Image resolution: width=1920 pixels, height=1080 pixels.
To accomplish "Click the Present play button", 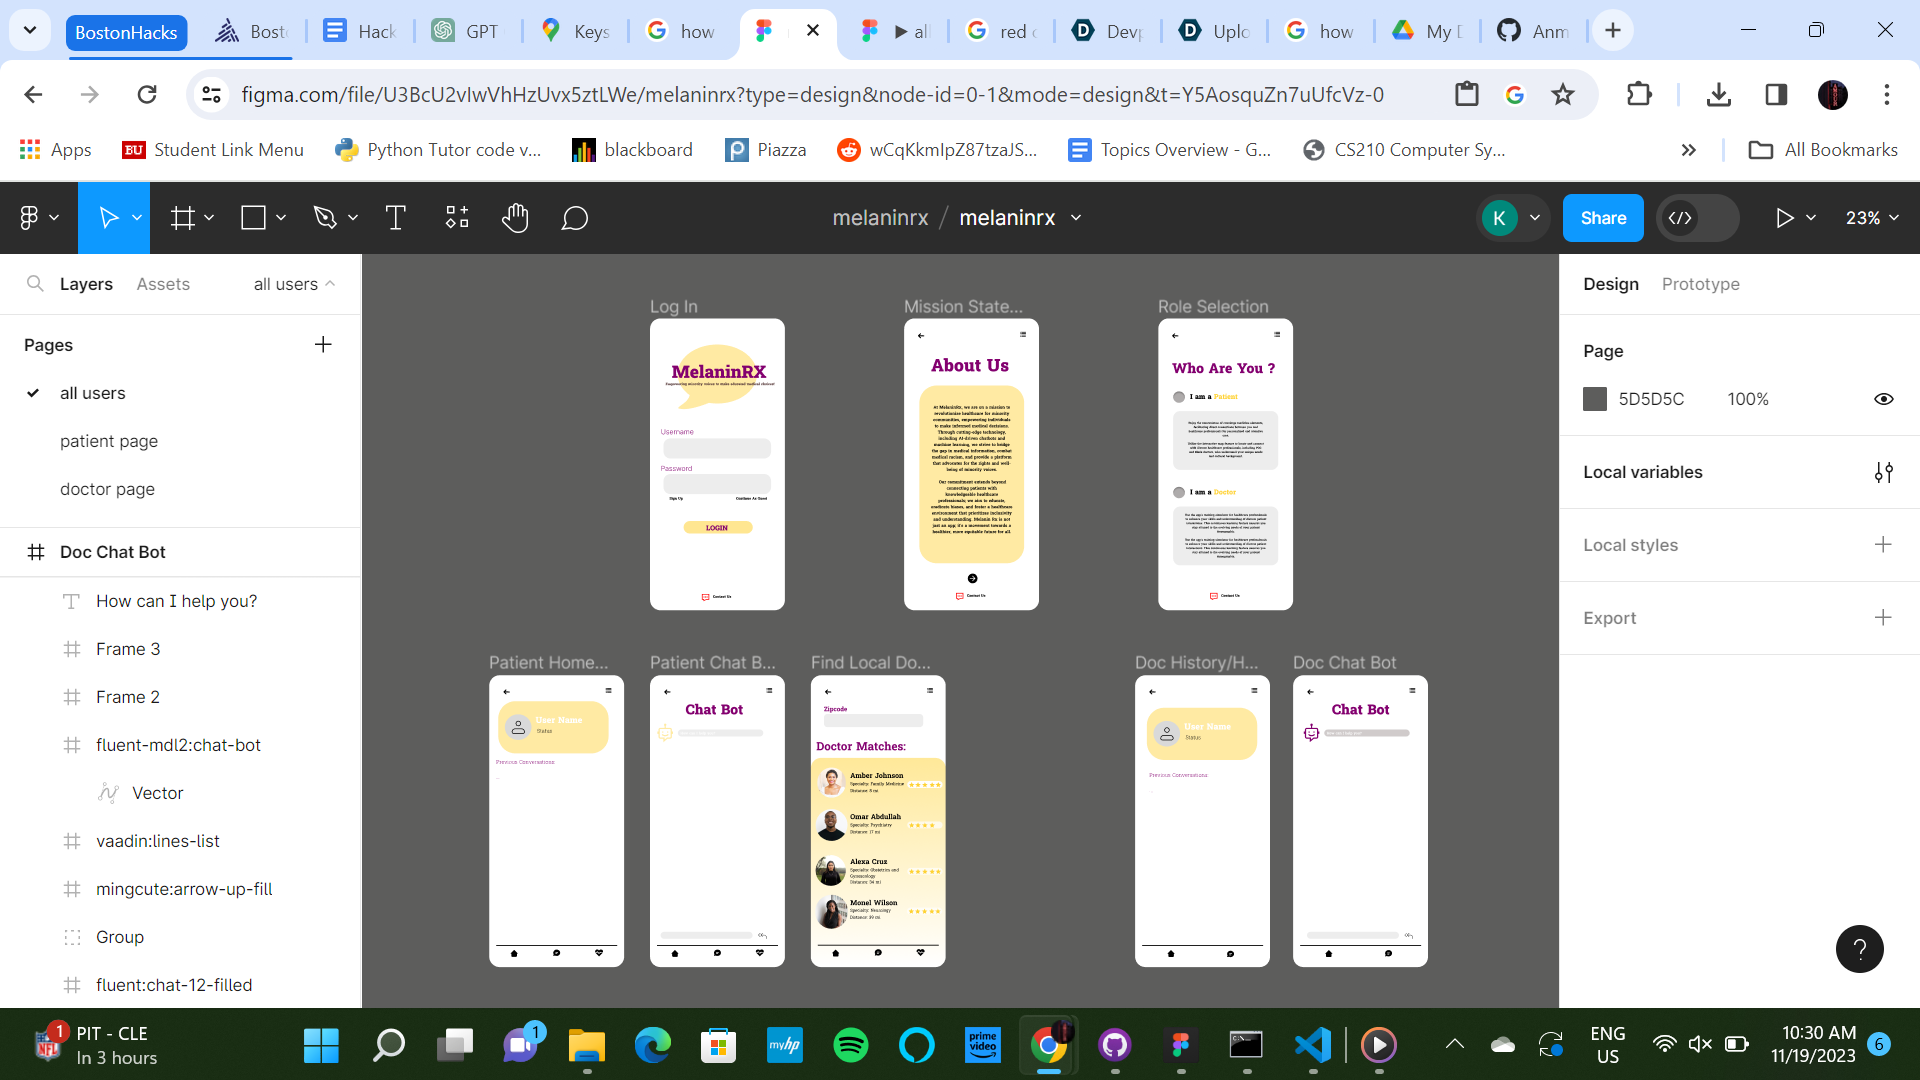I will (x=1784, y=218).
